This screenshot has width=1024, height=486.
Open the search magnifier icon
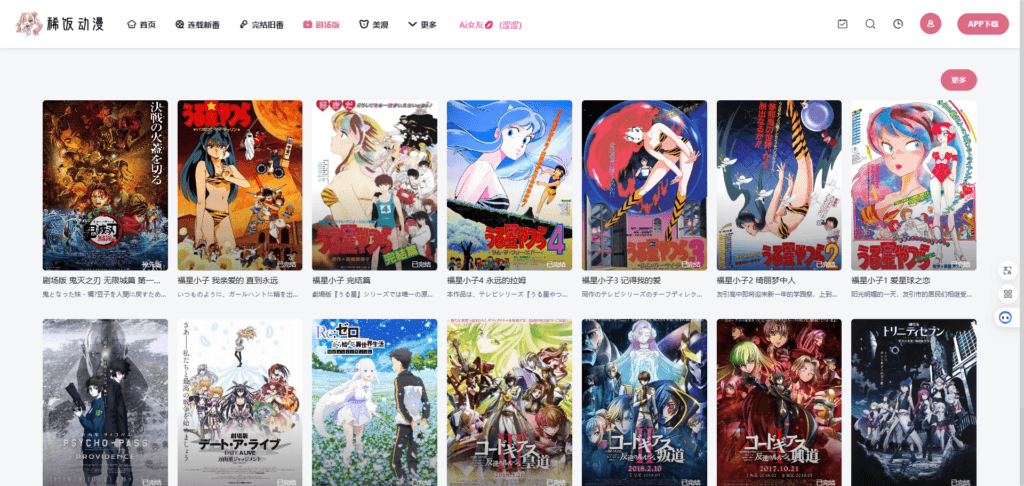[x=871, y=24]
